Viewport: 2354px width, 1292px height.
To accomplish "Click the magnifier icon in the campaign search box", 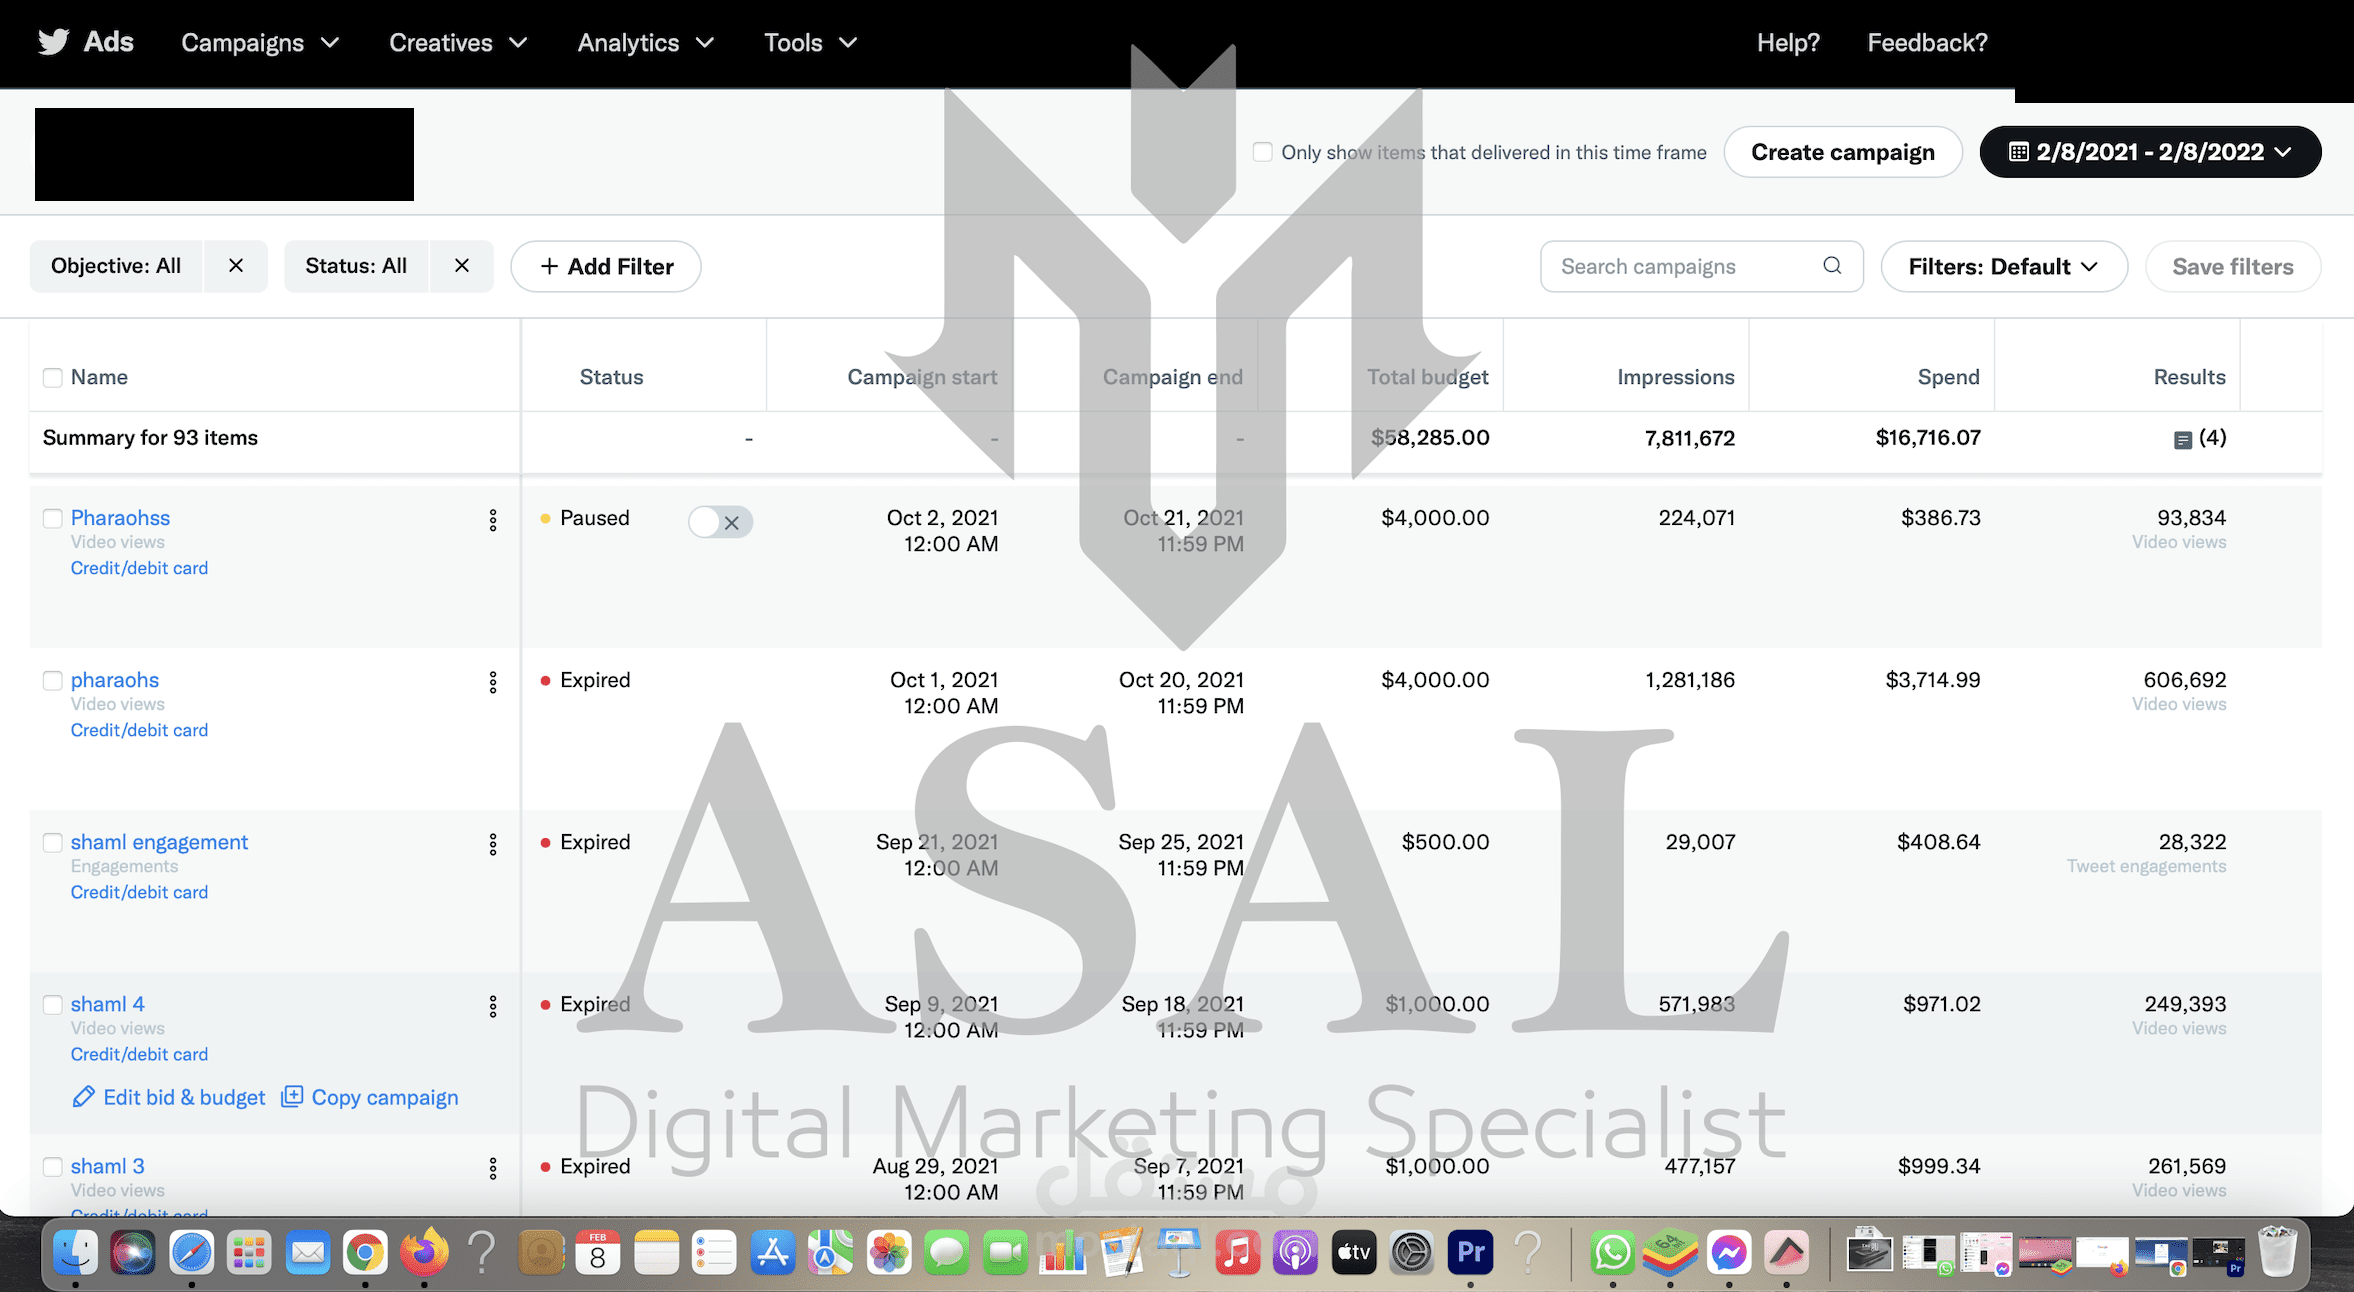I will pyautogui.click(x=1832, y=266).
